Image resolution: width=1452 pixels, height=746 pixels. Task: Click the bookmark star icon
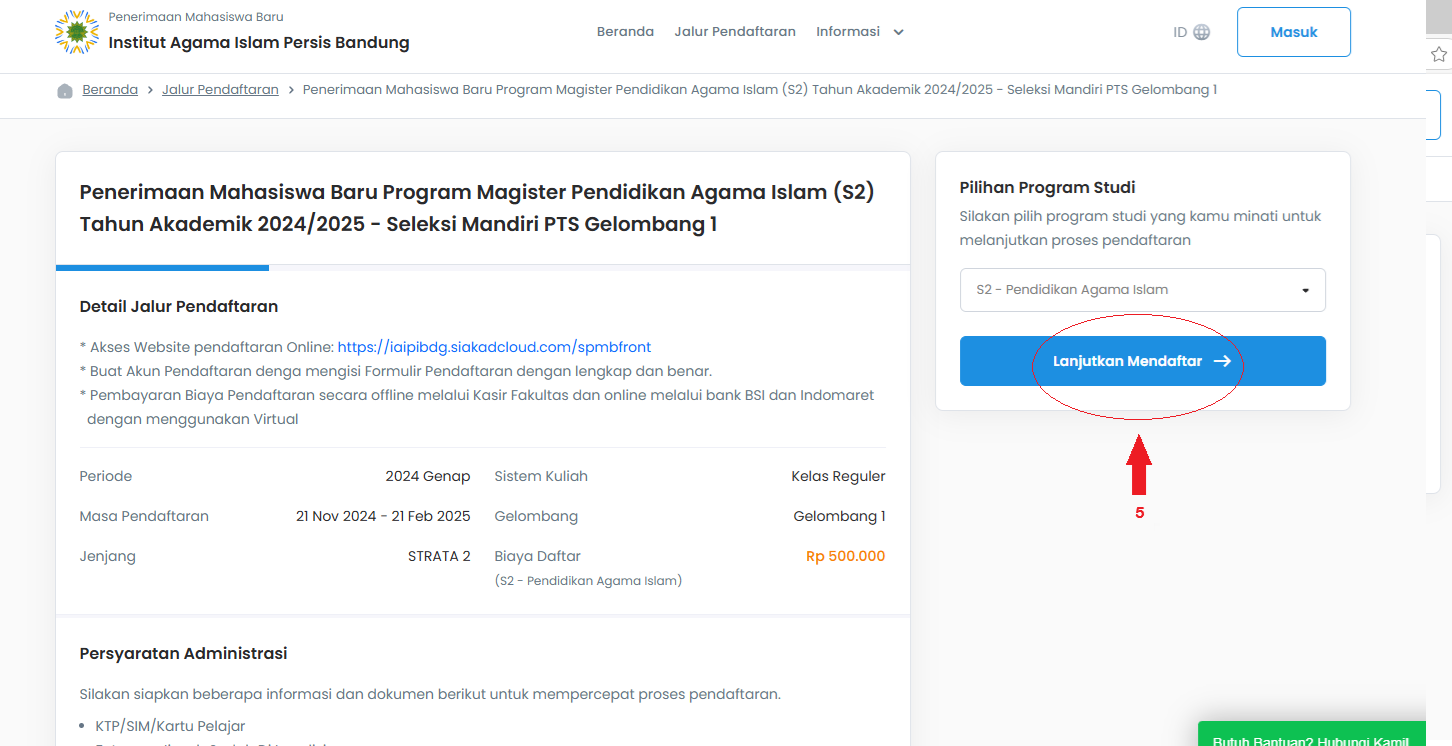pos(1439,54)
